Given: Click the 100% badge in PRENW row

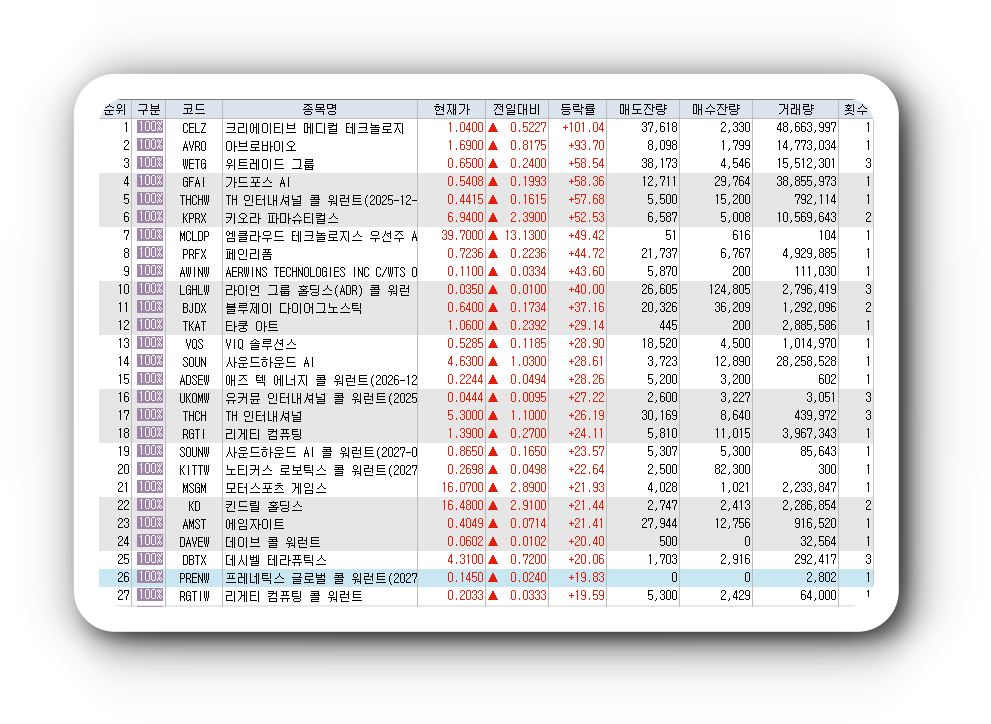Looking at the screenshot, I should tap(150, 577).
